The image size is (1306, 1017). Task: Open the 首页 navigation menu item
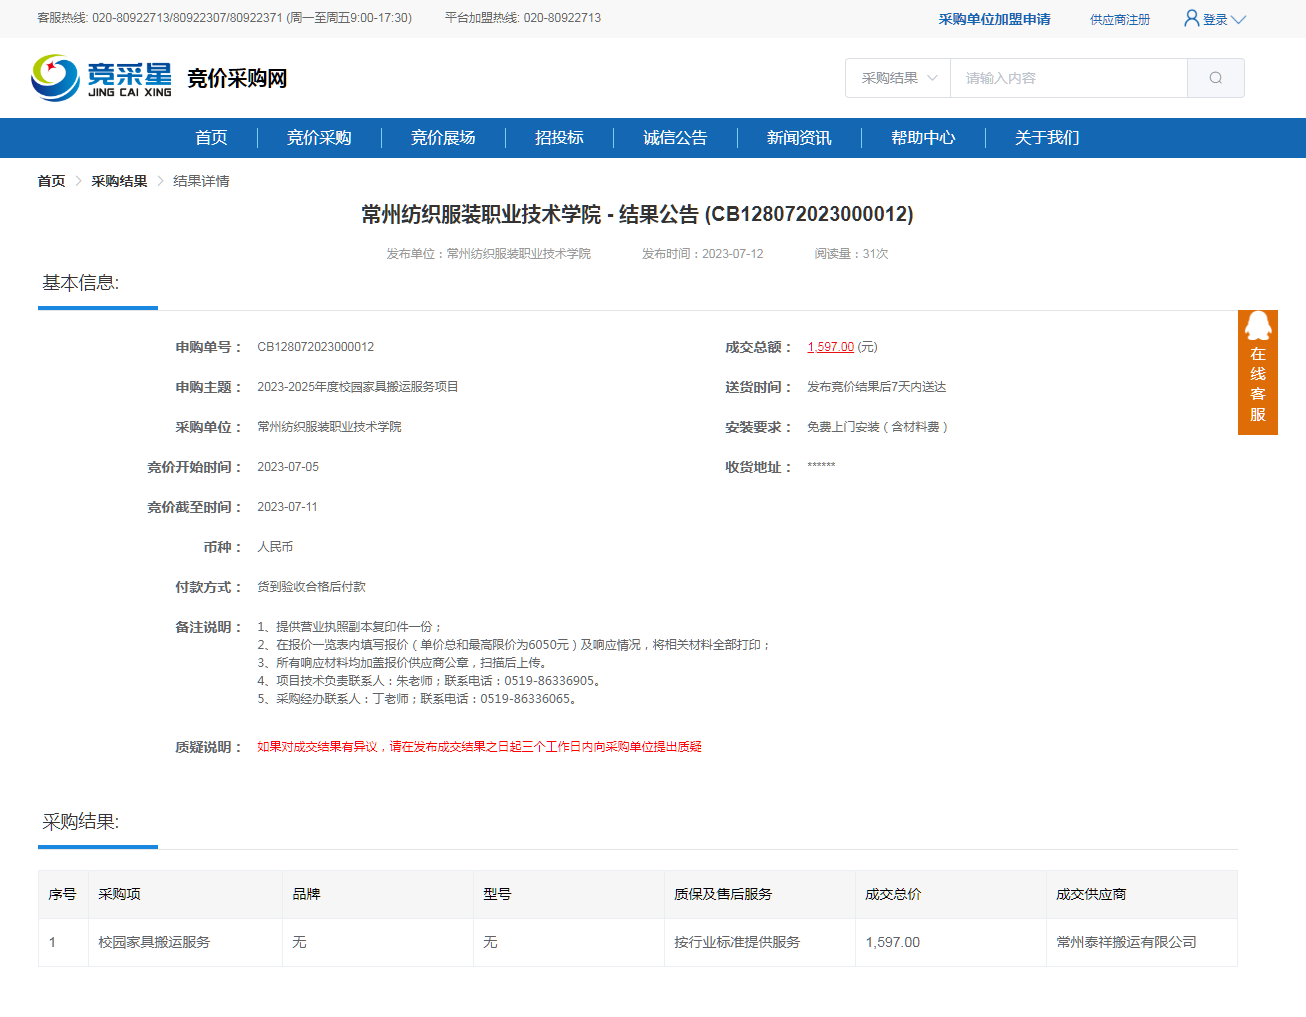211,138
